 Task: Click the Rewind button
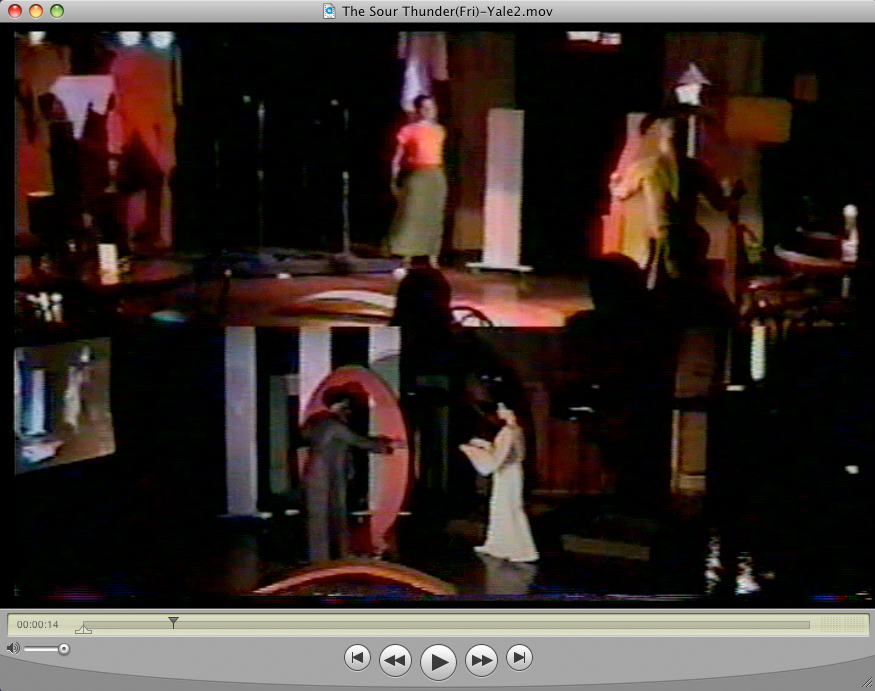pyautogui.click(x=396, y=659)
